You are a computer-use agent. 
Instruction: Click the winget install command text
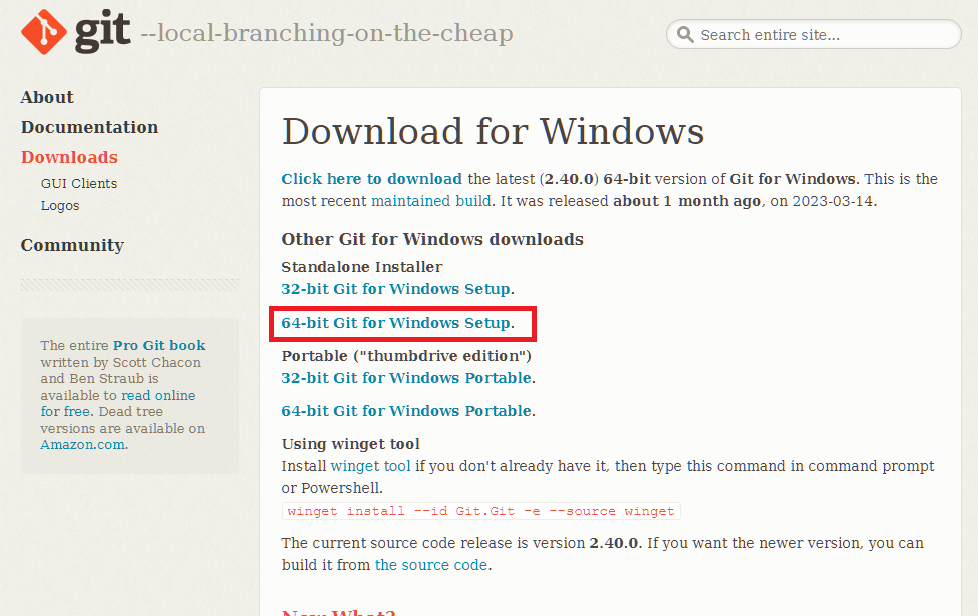[x=481, y=511]
